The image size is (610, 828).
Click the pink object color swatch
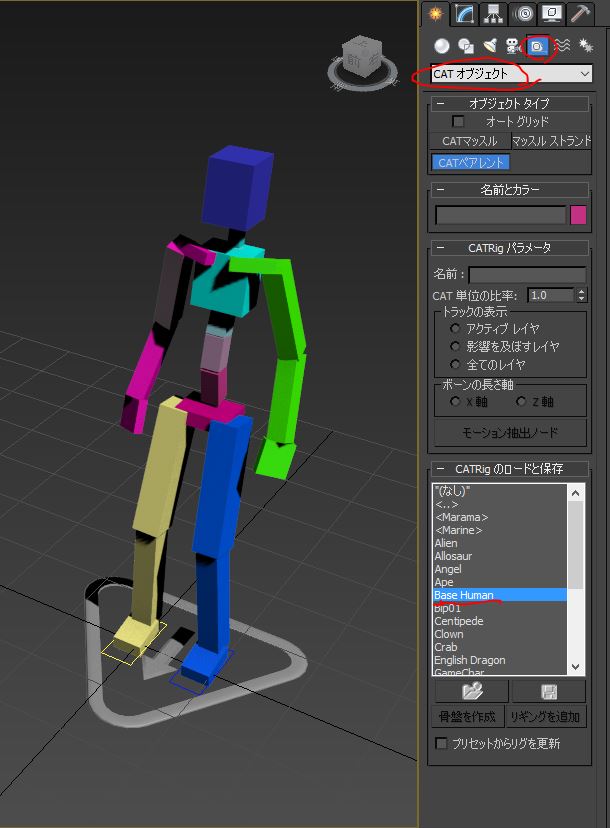(x=578, y=215)
